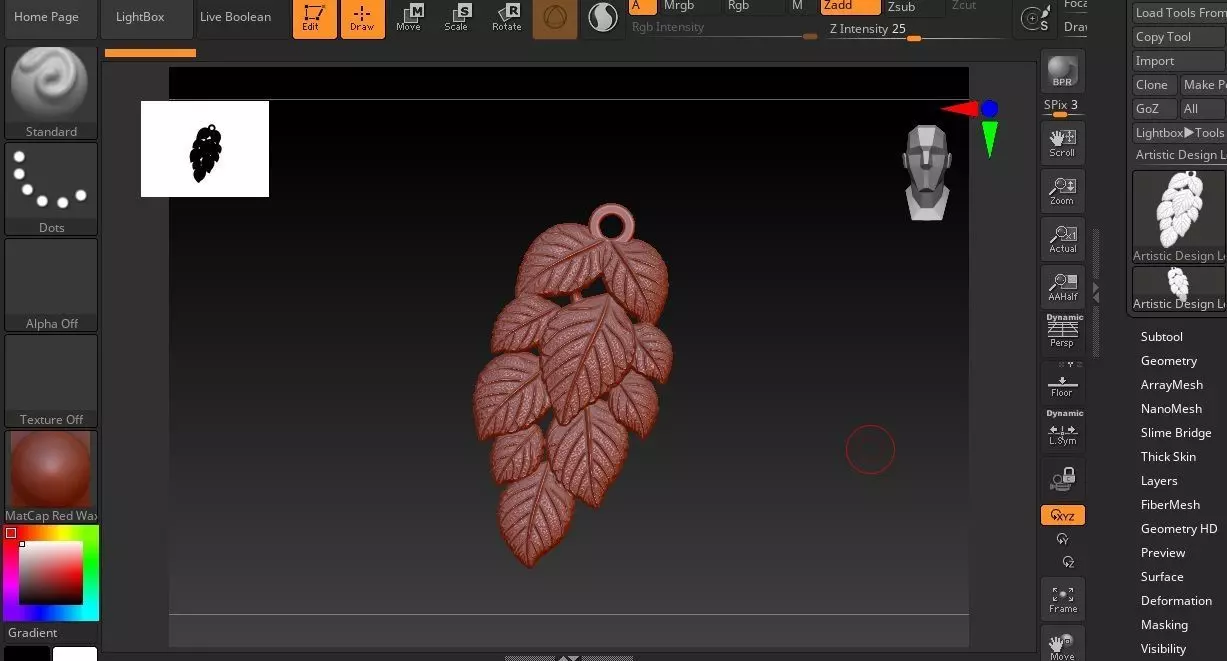Image resolution: width=1227 pixels, height=661 pixels.
Task: Toggle the A button next to Mrgb
Action: tap(642, 6)
